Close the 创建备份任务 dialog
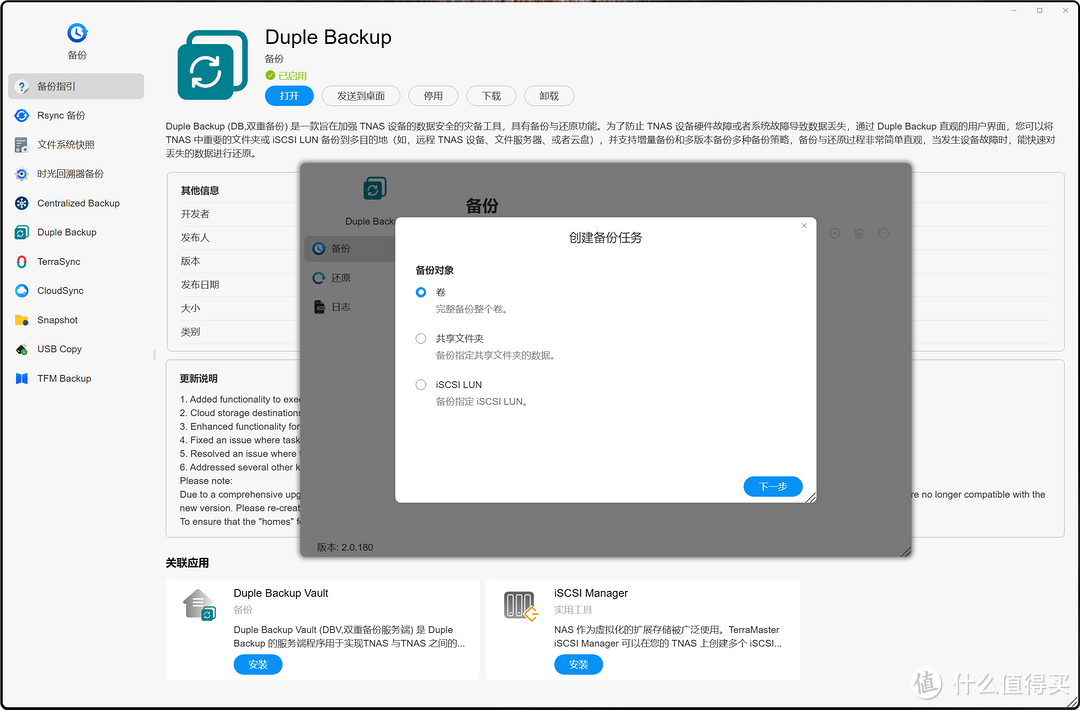This screenshot has height=710, width=1080. coord(804,226)
